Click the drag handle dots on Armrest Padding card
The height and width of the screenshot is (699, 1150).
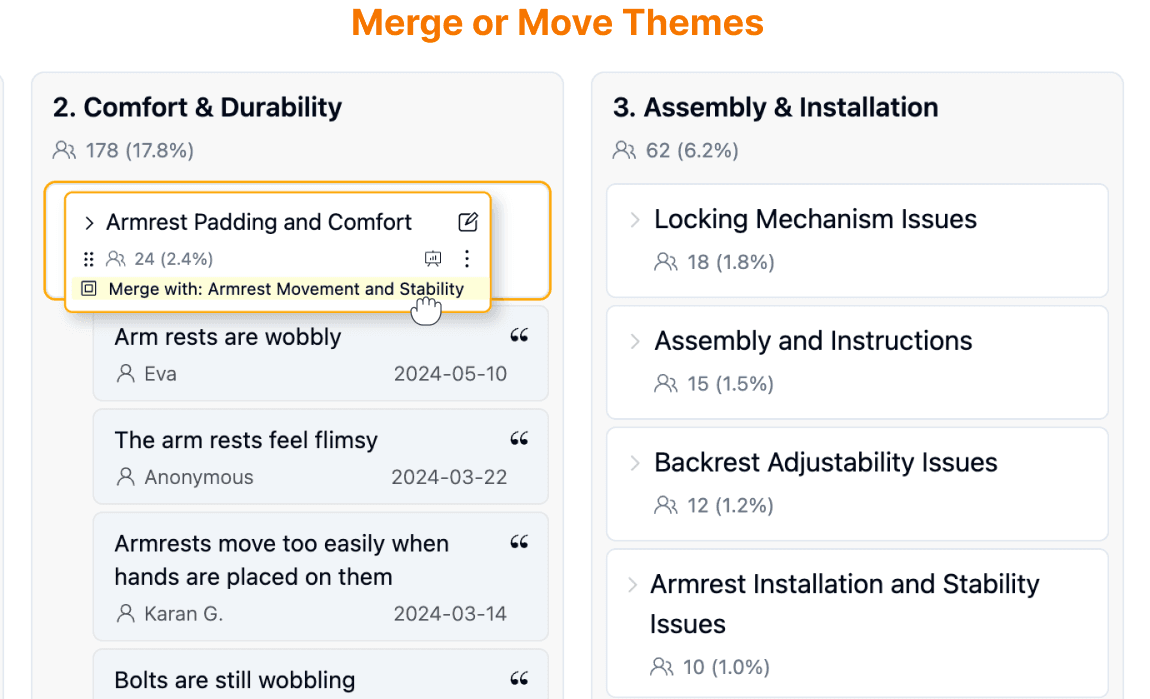pyautogui.click(x=89, y=259)
